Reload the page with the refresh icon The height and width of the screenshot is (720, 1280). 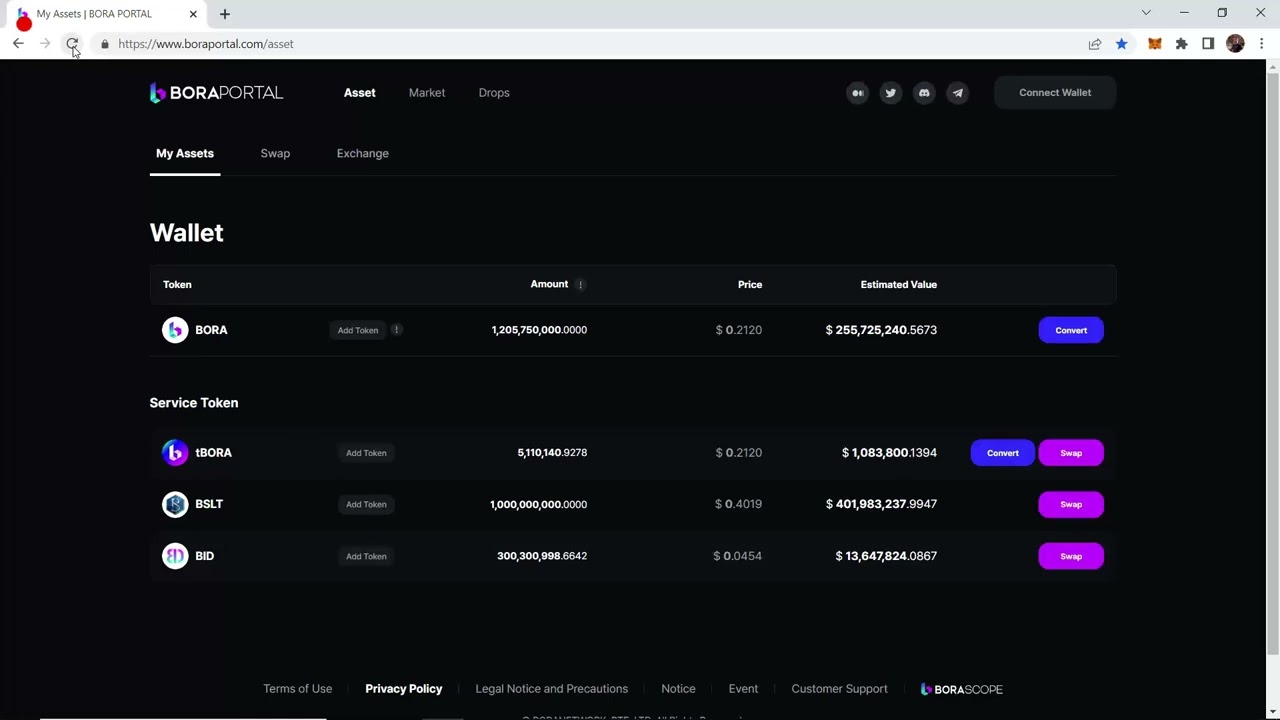[x=72, y=44]
